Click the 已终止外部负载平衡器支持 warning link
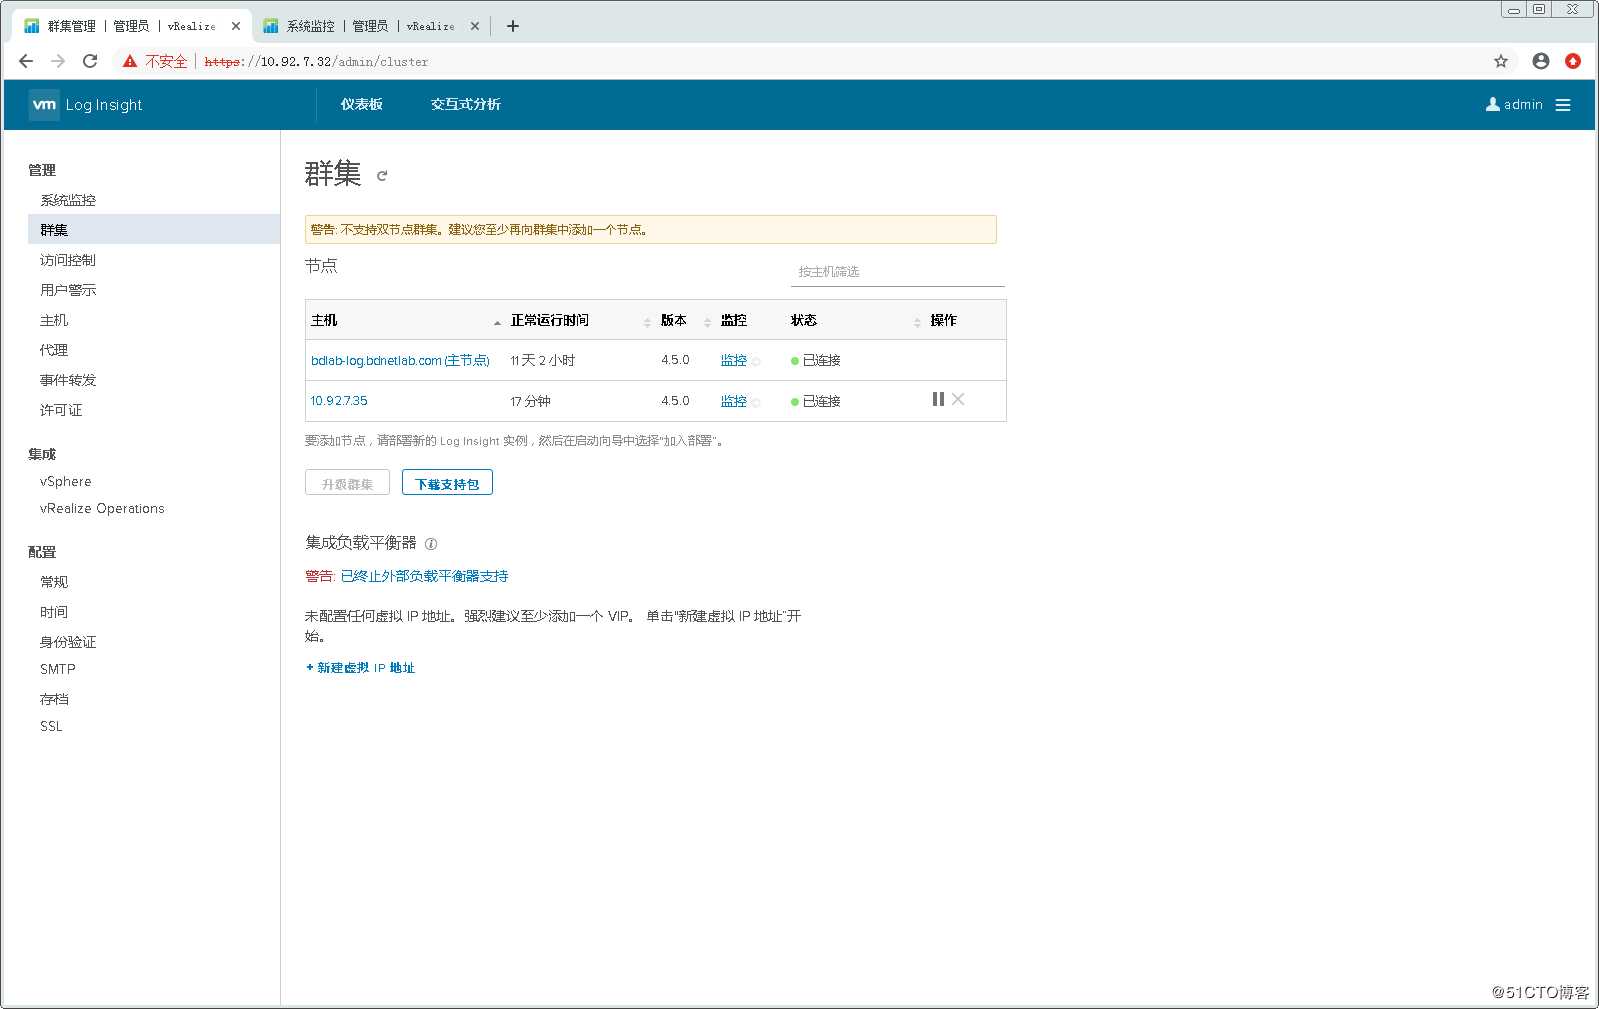1599x1009 pixels. point(424,576)
